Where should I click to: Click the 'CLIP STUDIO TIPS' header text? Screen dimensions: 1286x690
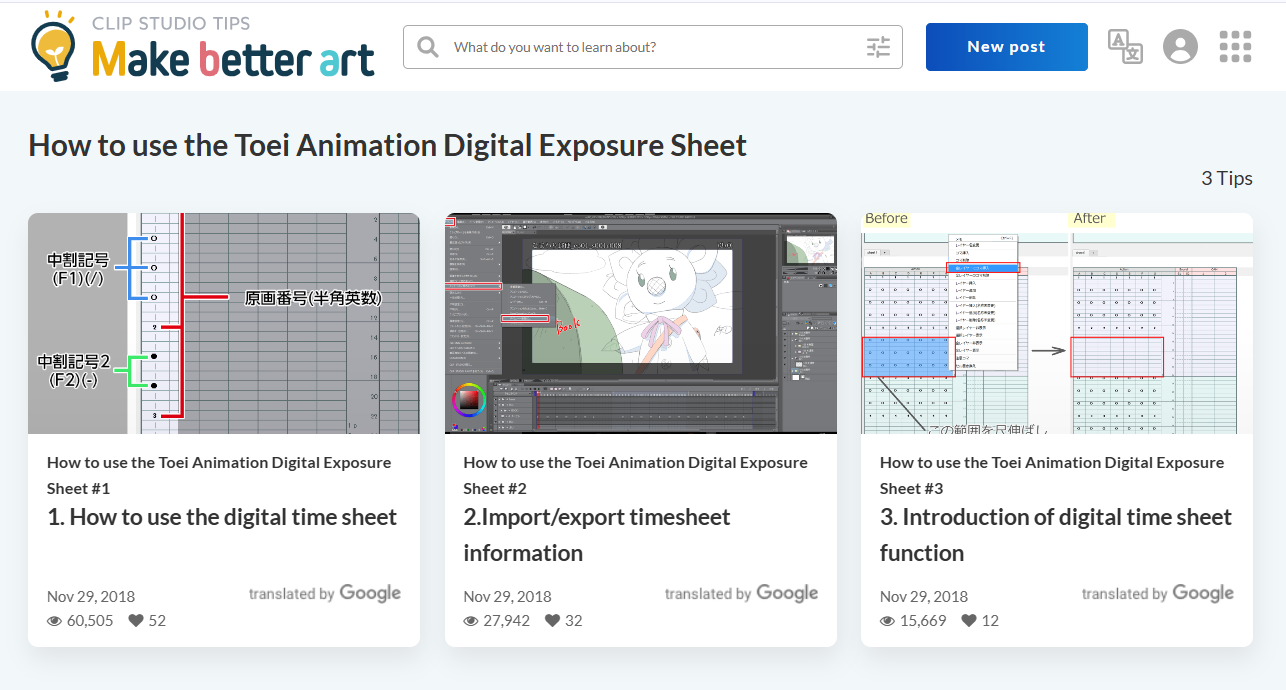(x=171, y=23)
